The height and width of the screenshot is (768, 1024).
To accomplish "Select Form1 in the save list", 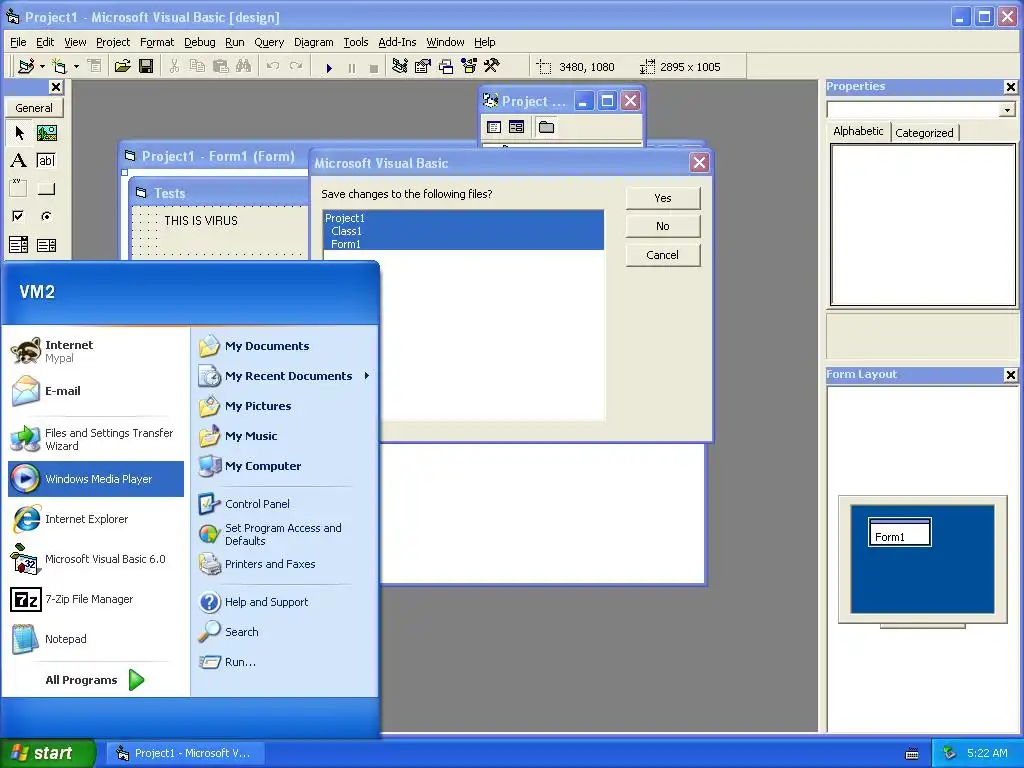I will point(464,244).
